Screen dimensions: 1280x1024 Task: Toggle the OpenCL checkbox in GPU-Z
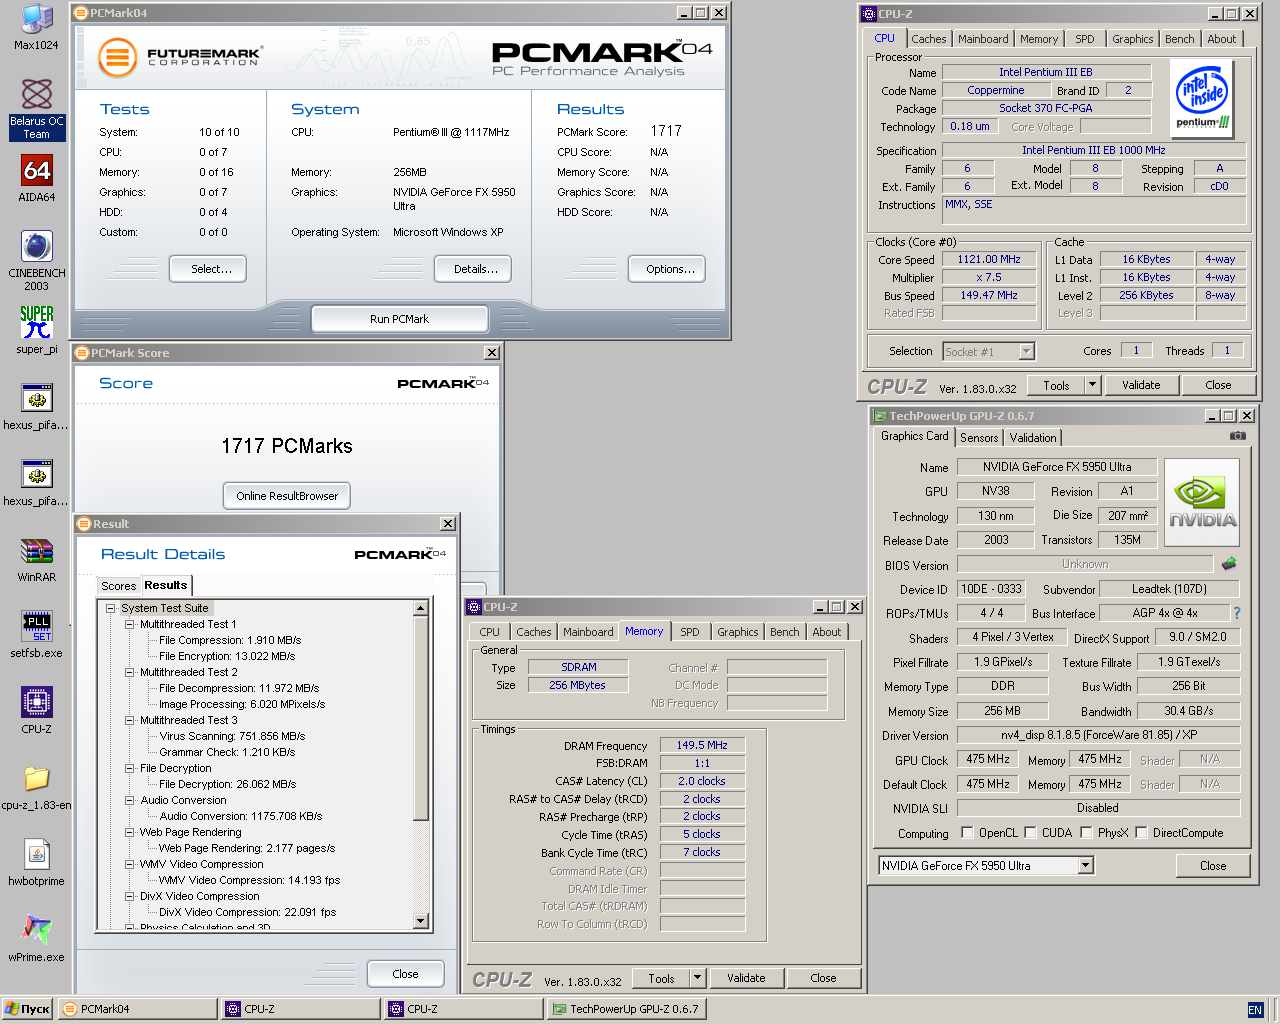[967, 832]
